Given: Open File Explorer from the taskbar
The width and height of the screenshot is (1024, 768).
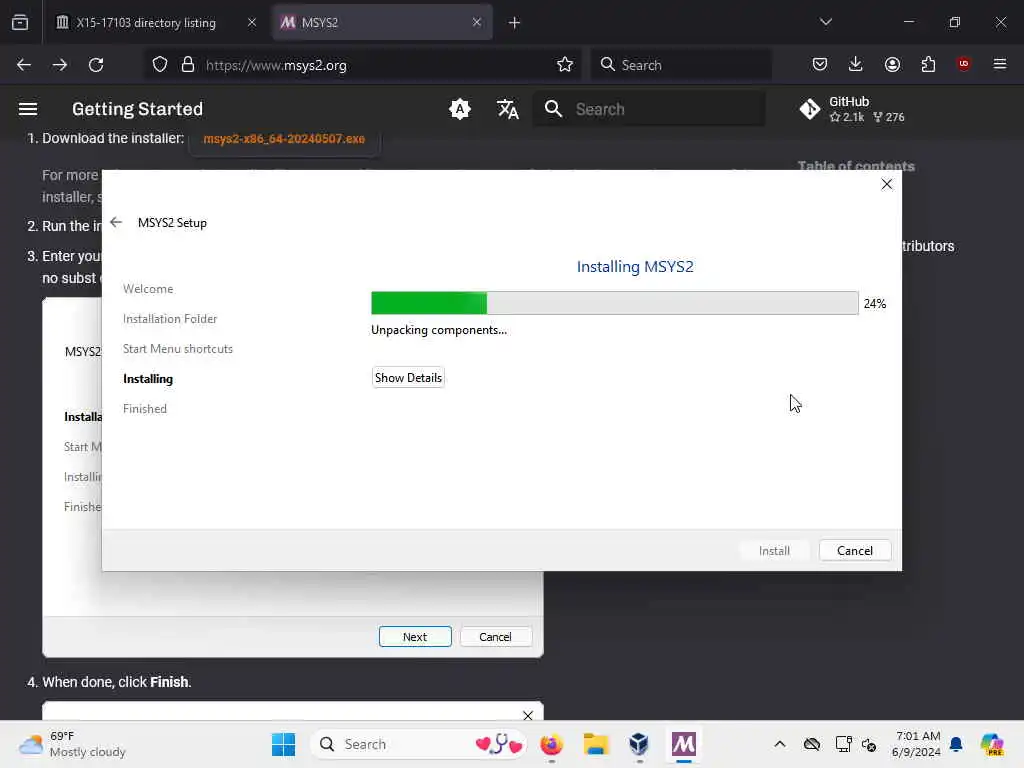Looking at the screenshot, I should tap(596, 744).
